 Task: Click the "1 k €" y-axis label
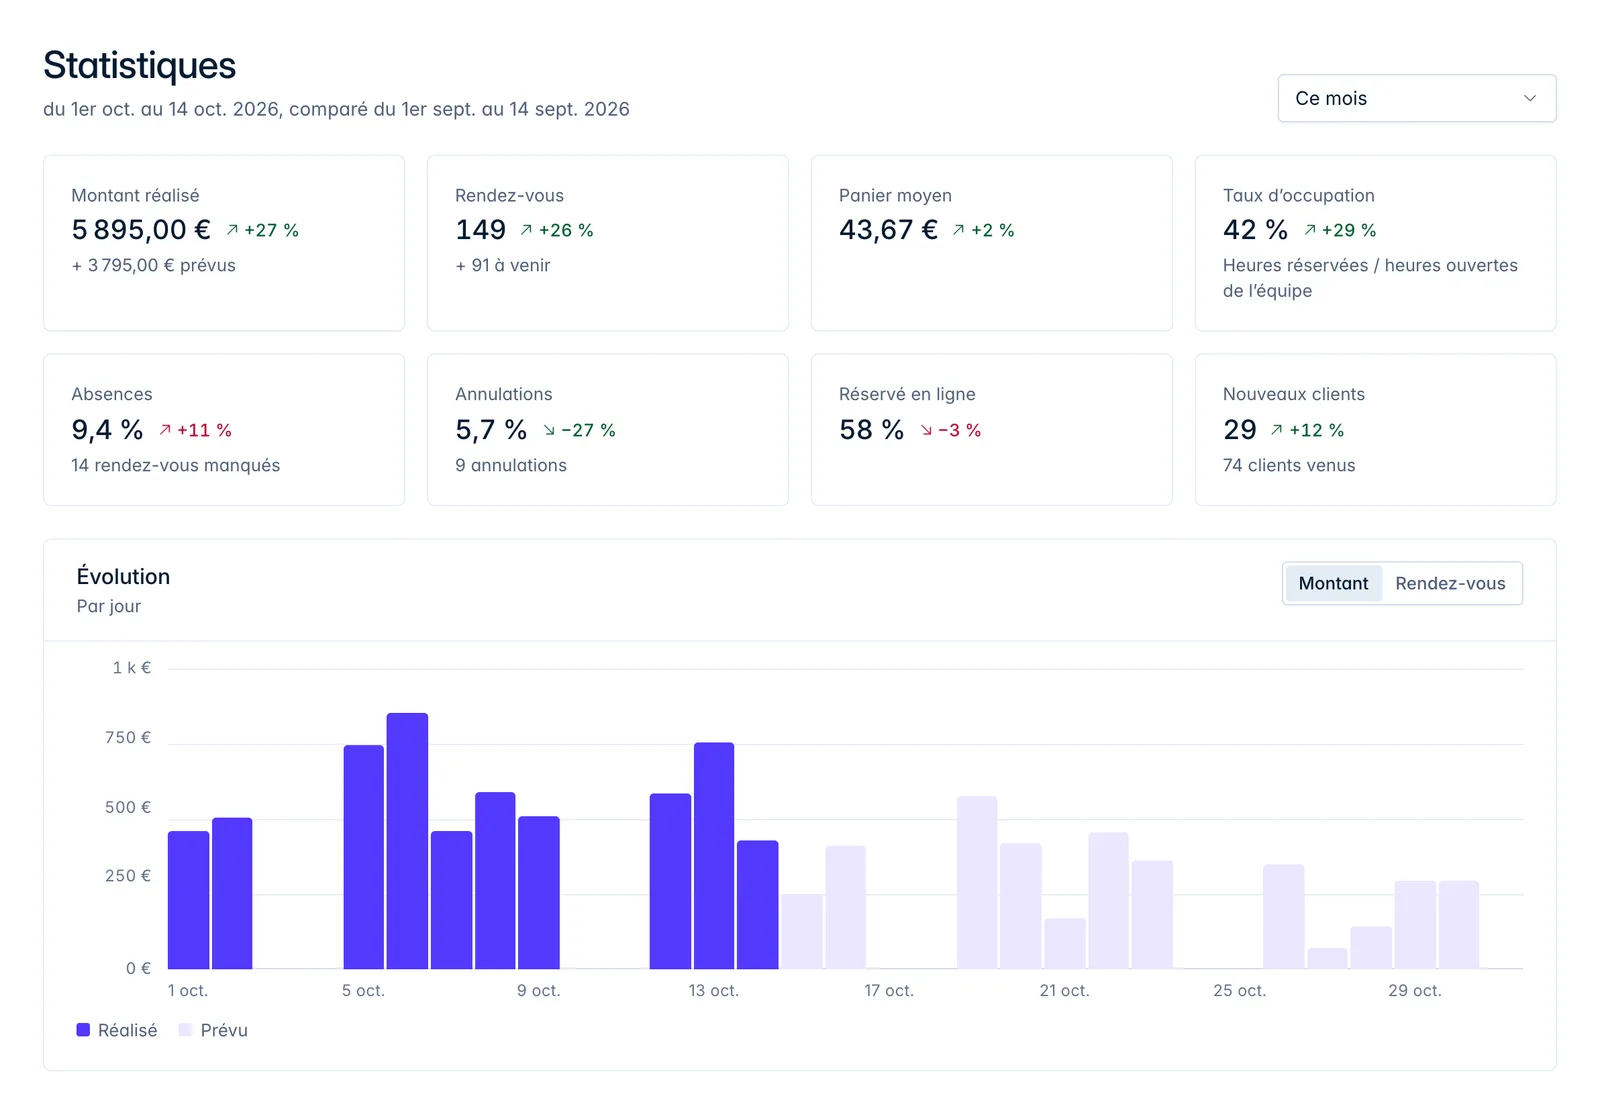(132, 668)
